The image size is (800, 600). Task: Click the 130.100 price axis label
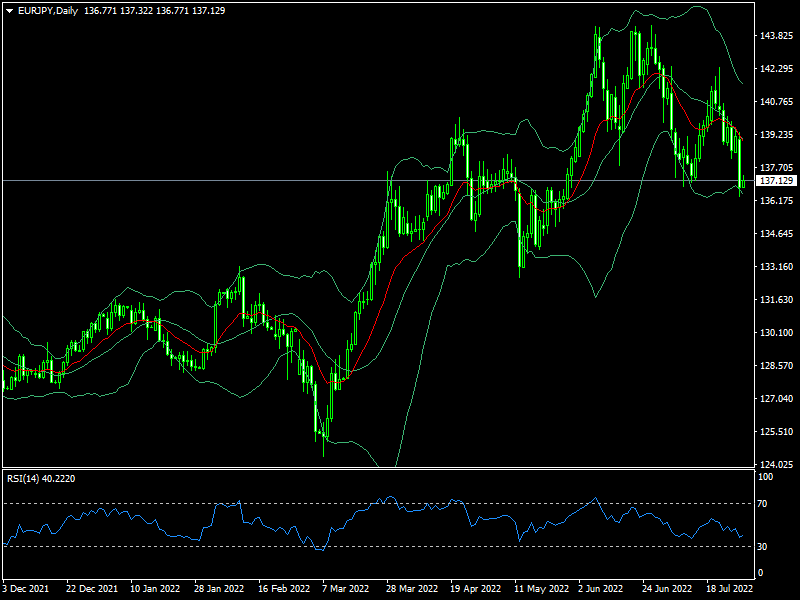tap(776, 333)
